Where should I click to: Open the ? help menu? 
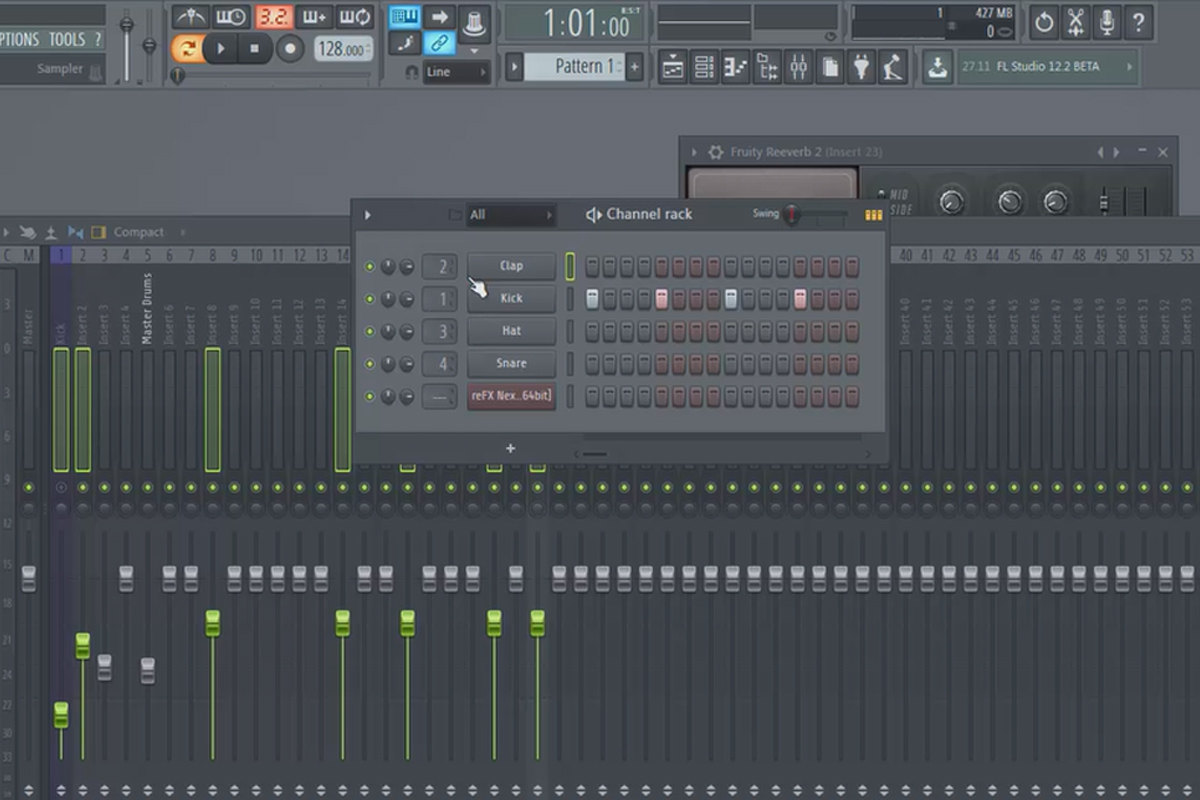coord(97,39)
